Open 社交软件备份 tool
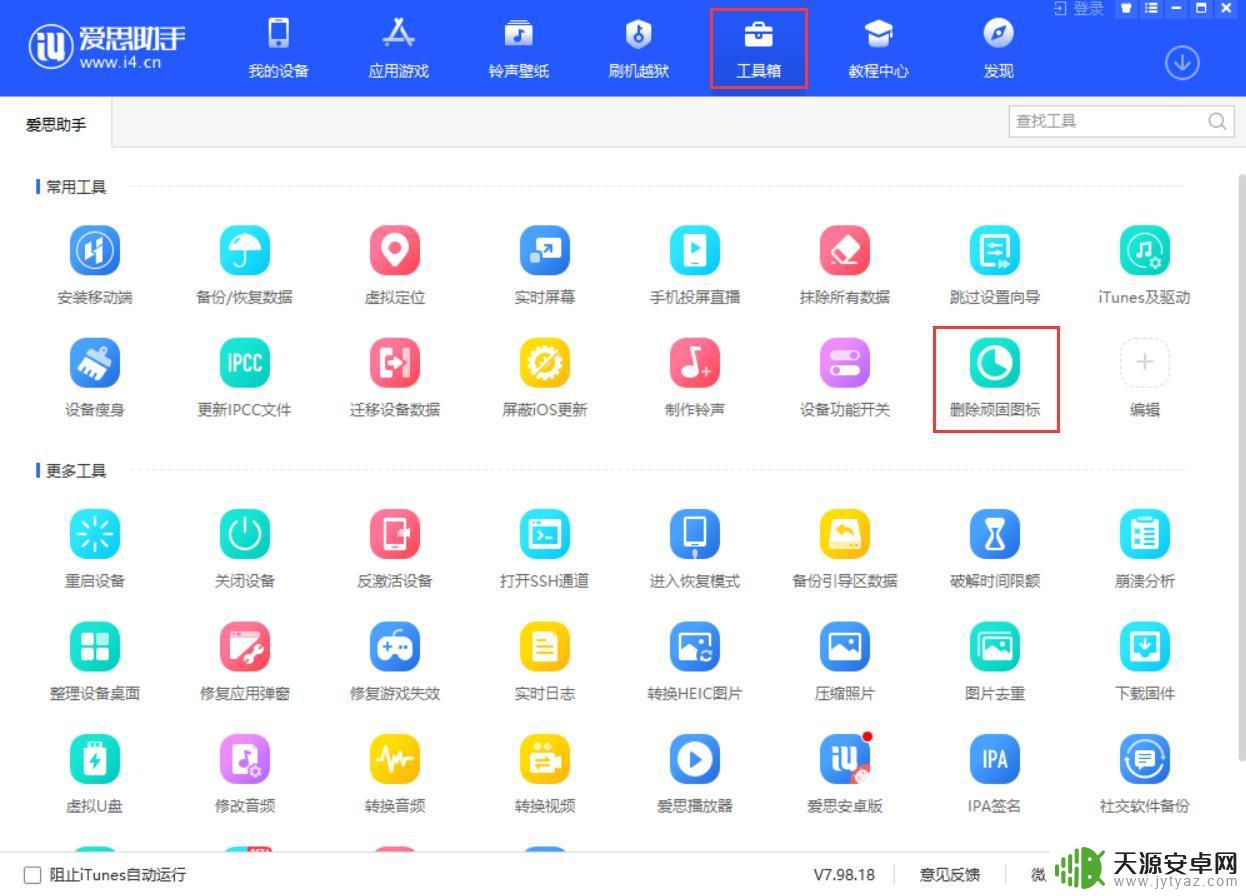Viewport: 1246px width, 896px height. pyautogui.click(x=1145, y=759)
